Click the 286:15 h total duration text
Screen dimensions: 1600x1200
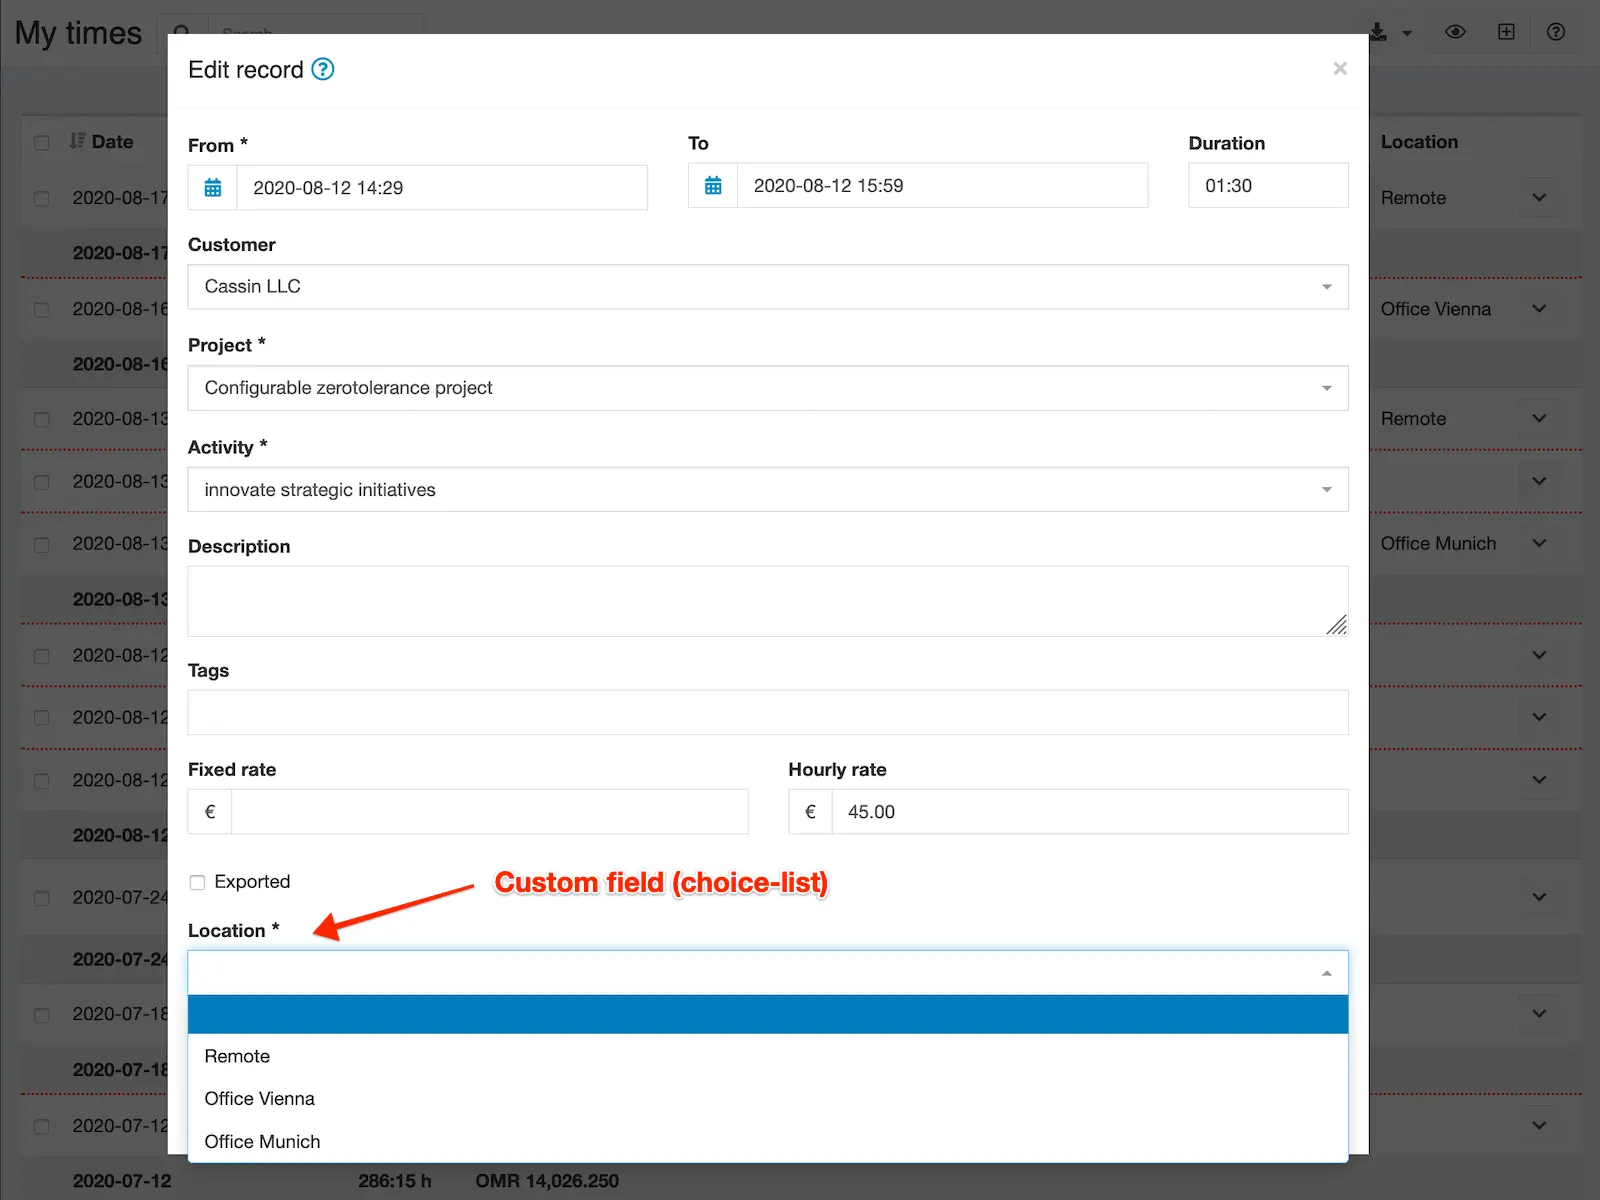click(x=395, y=1181)
